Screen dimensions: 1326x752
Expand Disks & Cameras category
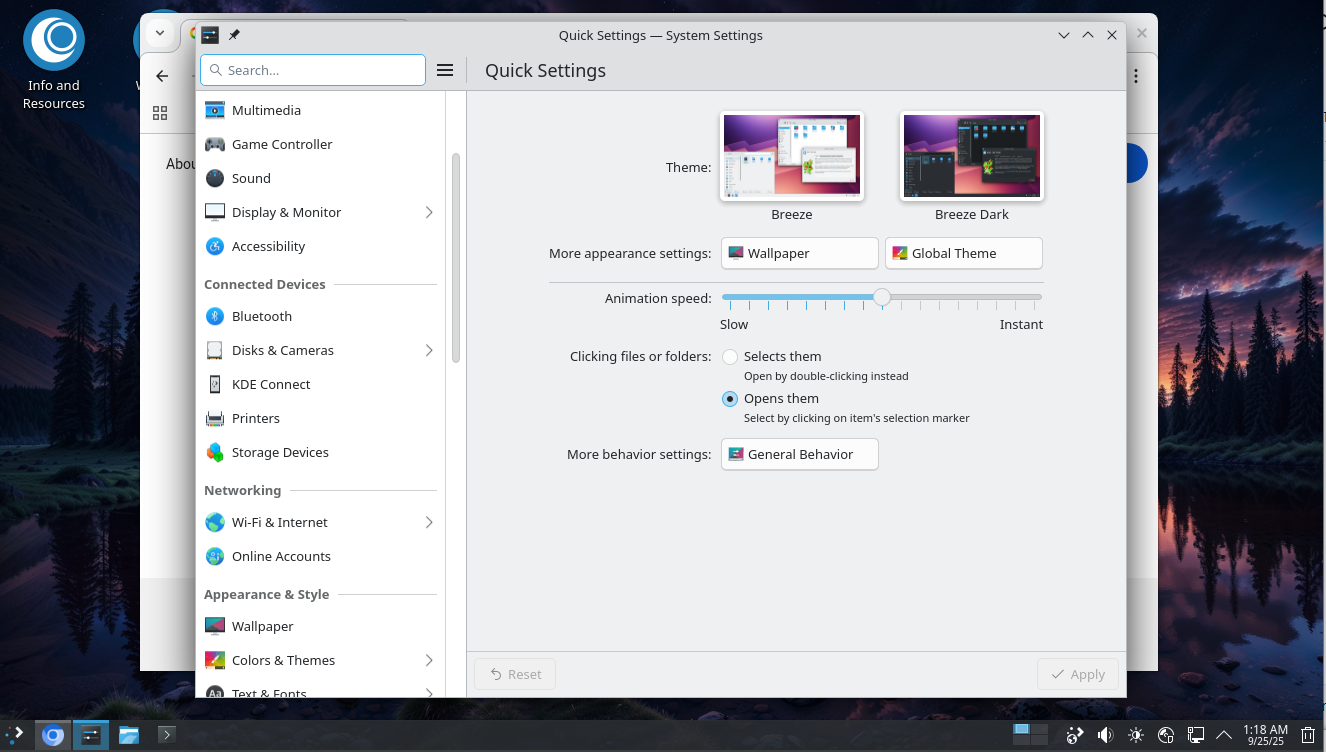click(x=429, y=350)
